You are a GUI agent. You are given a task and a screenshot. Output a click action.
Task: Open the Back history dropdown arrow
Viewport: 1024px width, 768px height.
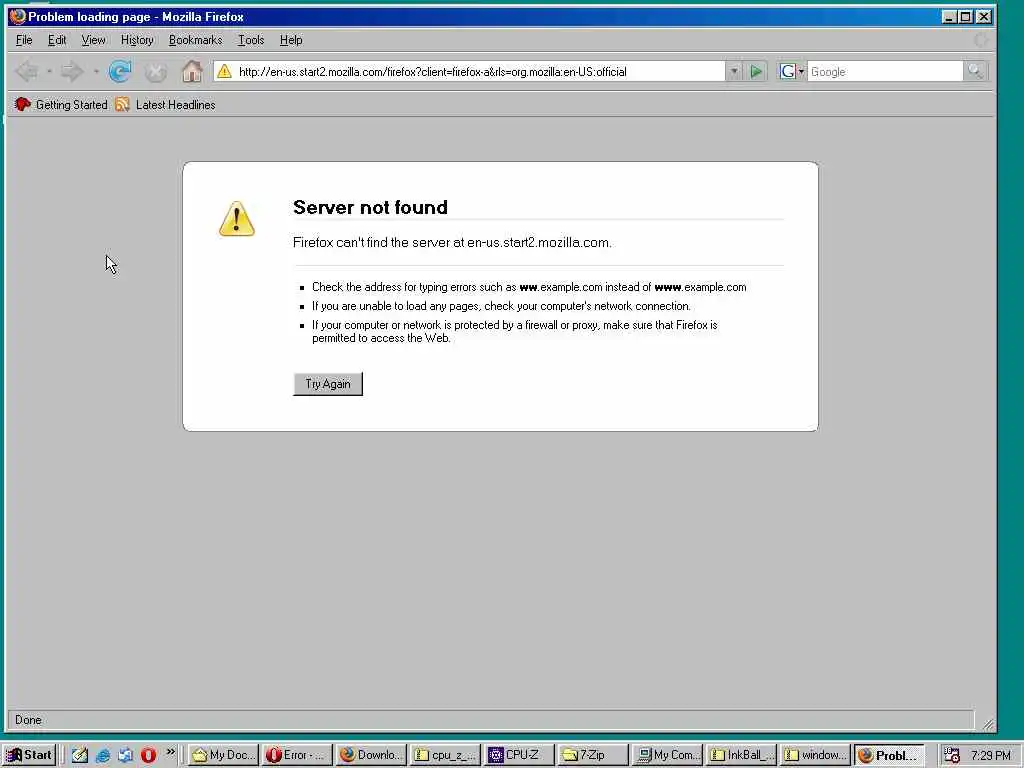pos(49,71)
